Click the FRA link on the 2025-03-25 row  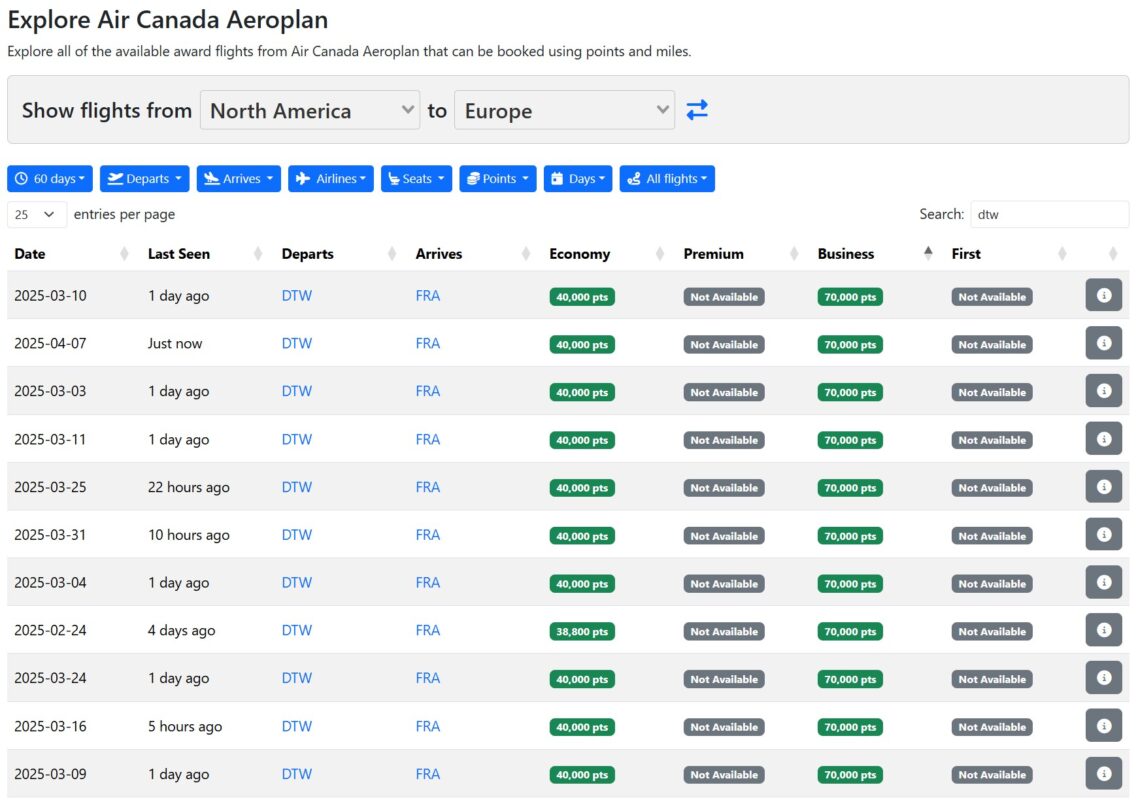[428, 487]
